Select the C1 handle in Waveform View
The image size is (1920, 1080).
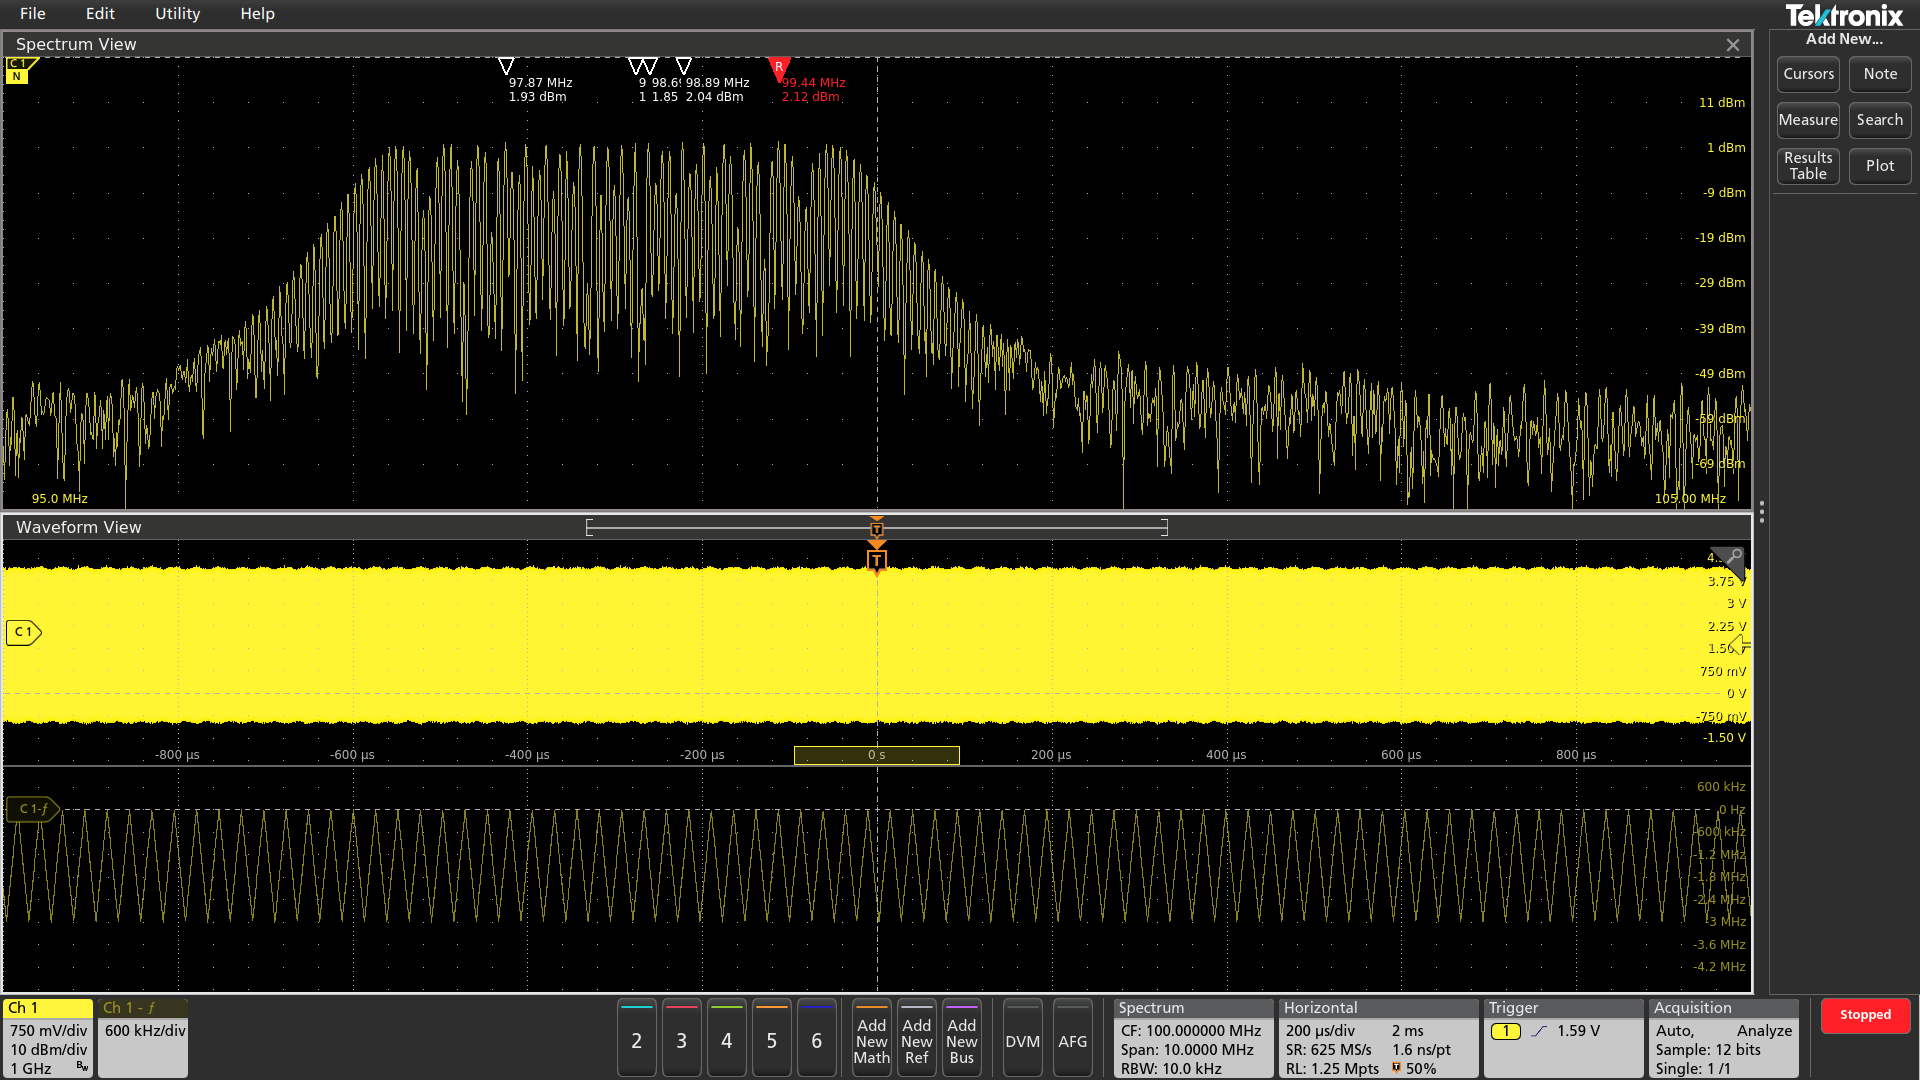coord(24,632)
